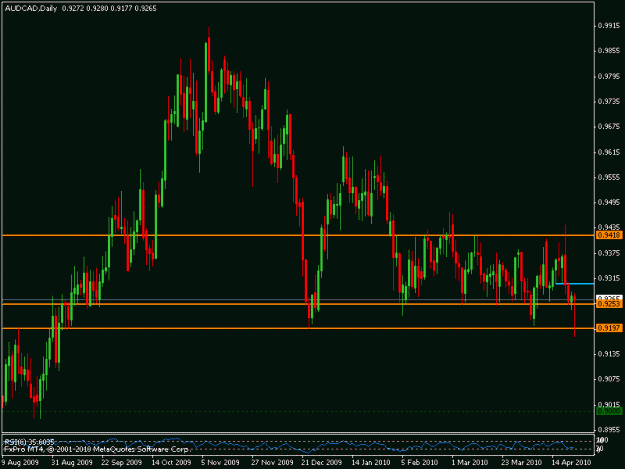Click the 1 Mar 2010 date label

click(470, 462)
